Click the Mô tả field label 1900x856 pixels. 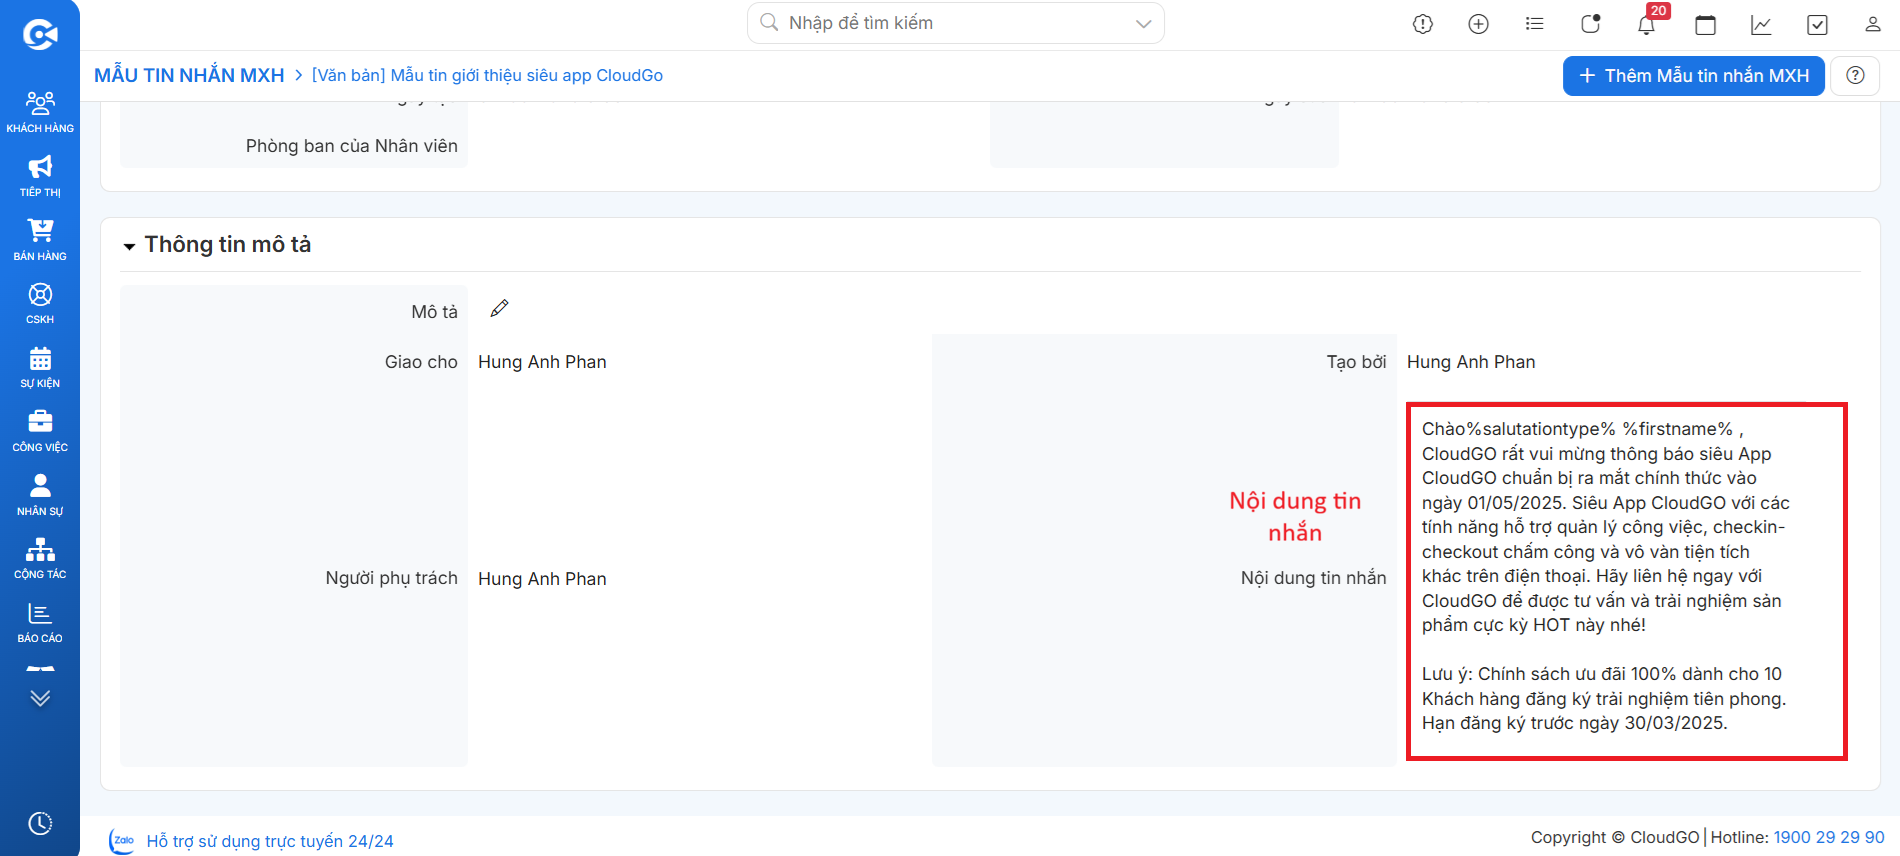click(434, 312)
